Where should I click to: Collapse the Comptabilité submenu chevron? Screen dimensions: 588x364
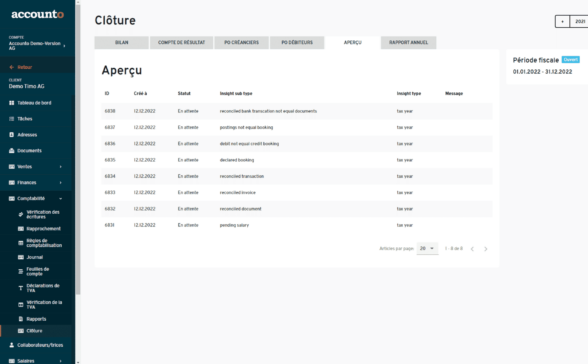pos(60,199)
